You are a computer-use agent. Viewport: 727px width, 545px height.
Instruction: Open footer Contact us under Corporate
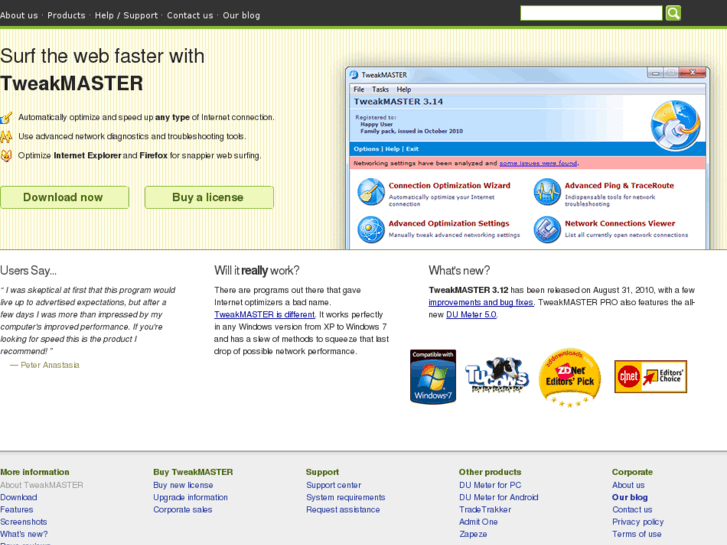pos(632,510)
